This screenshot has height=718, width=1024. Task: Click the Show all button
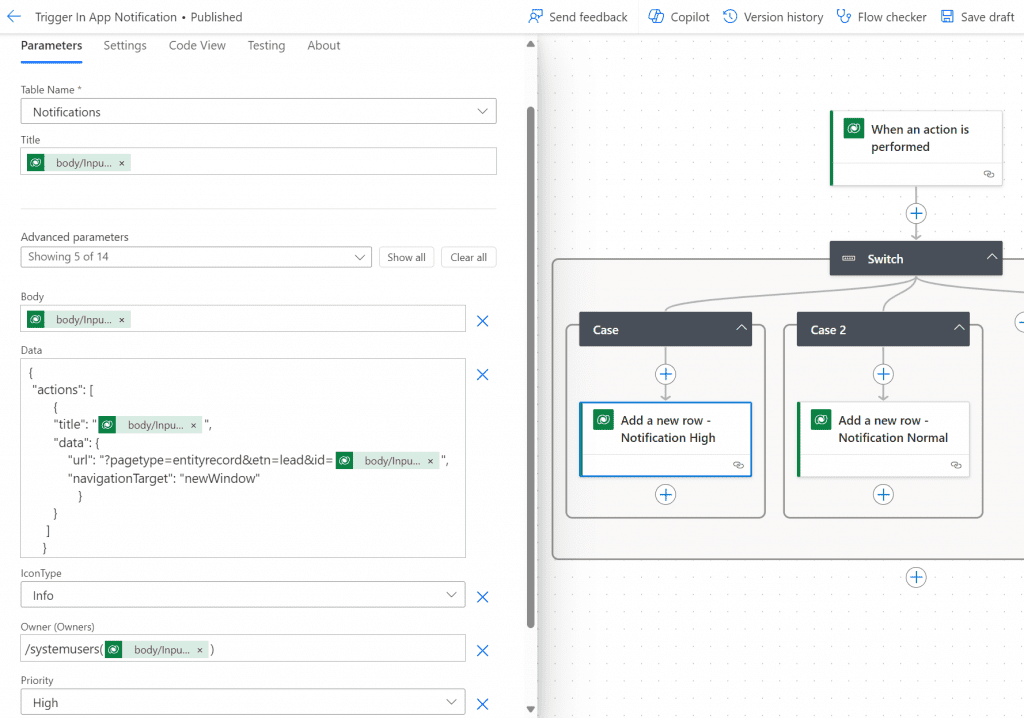(406, 257)
